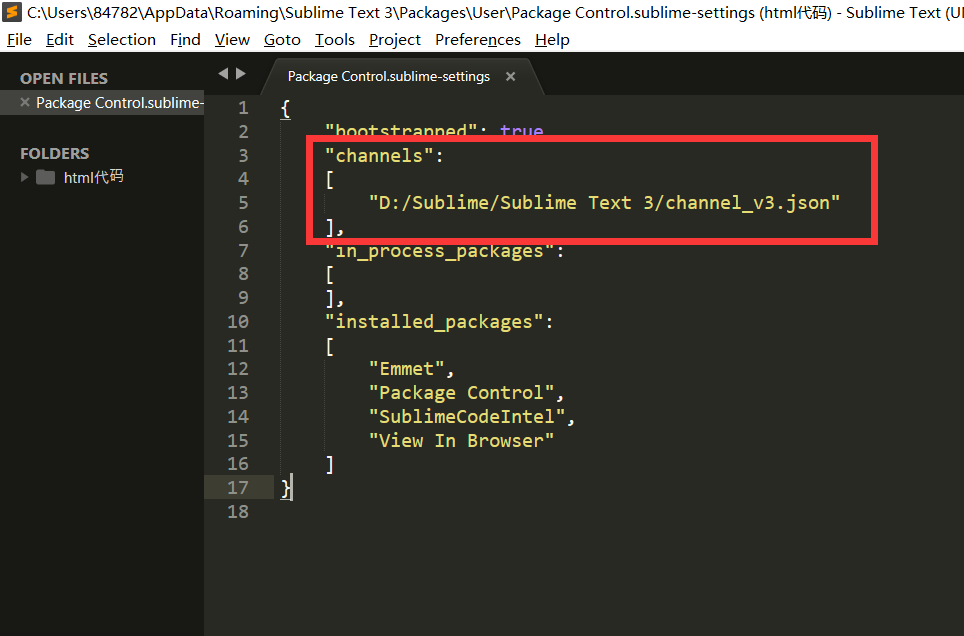The width and height of the screenshot is (964, 636).
Task: Open the Goto menu
Action: coord(282,40)
